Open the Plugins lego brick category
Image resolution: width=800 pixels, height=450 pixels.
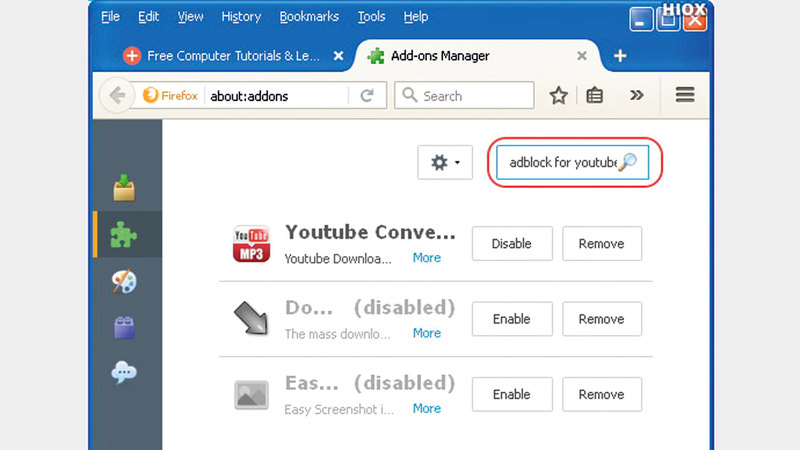[125, 327]
